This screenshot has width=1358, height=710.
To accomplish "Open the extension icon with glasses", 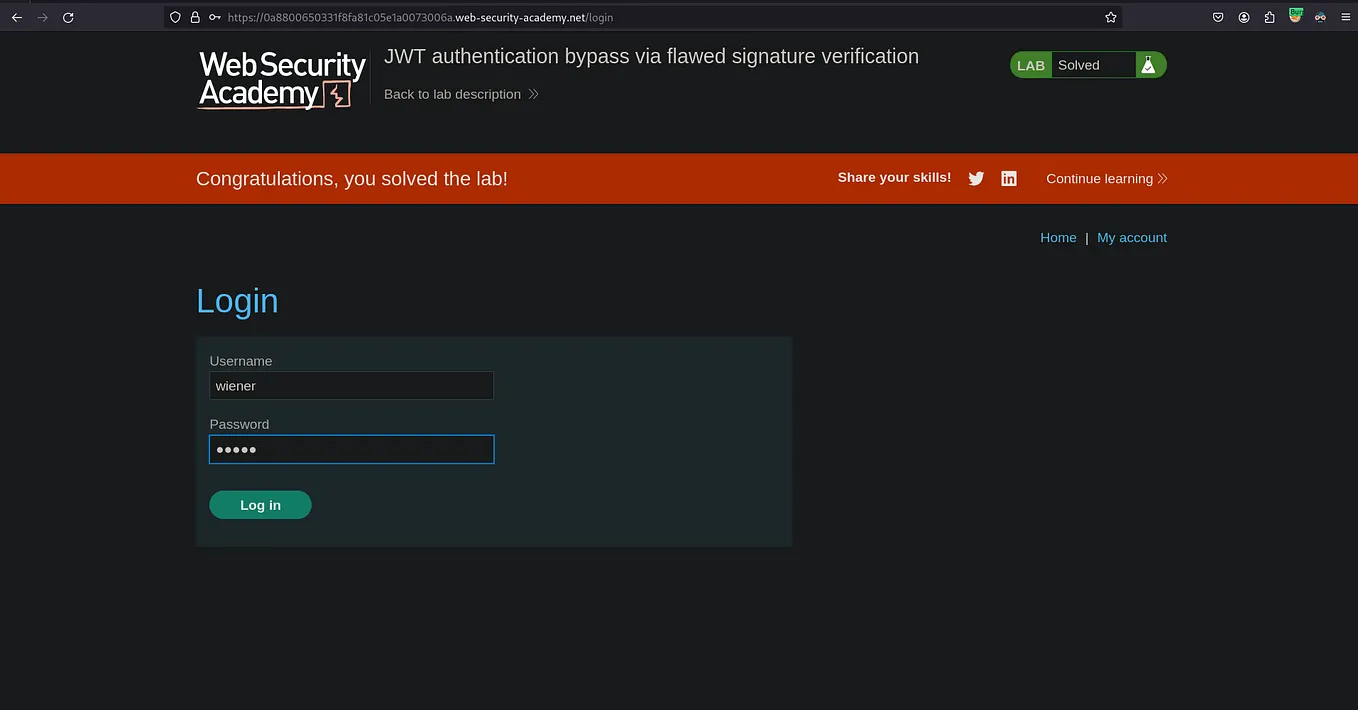I will [1320, 17].
